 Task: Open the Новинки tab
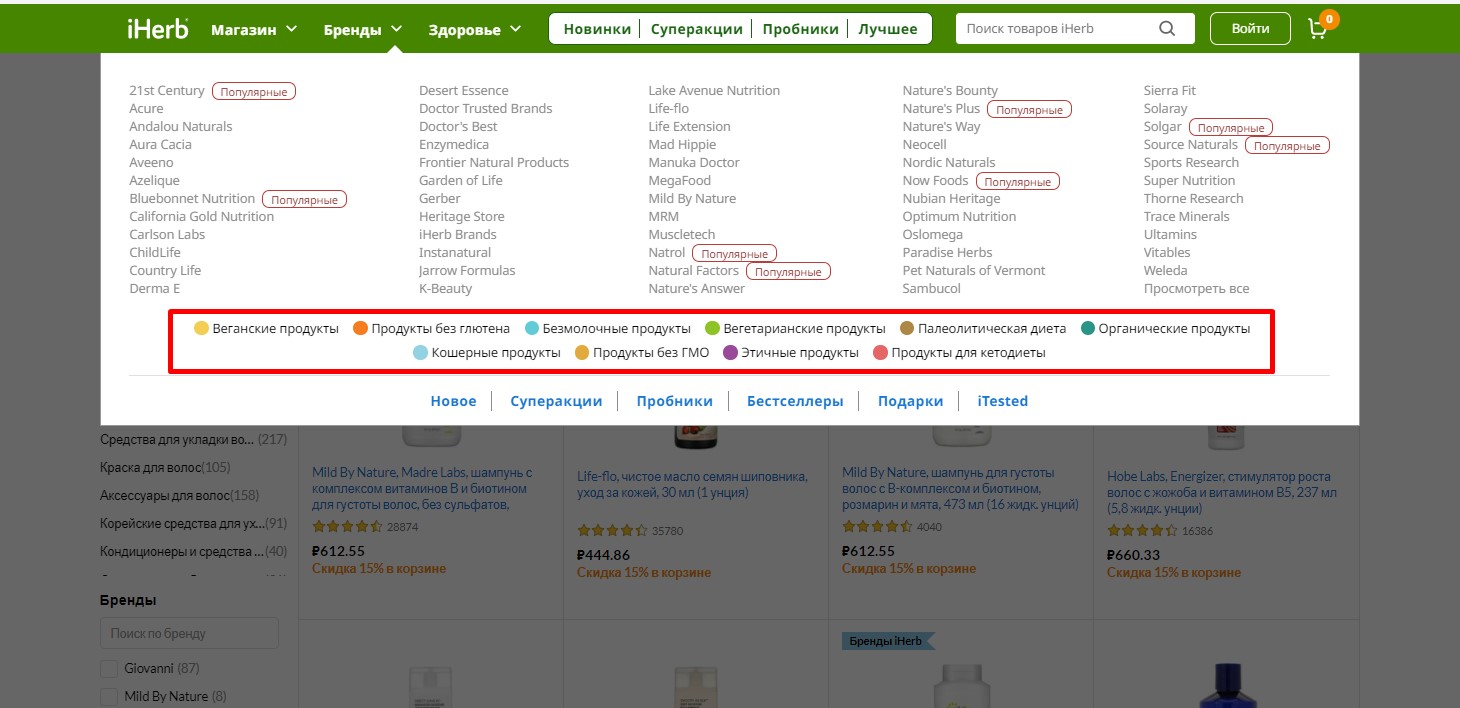coord(597,29)
